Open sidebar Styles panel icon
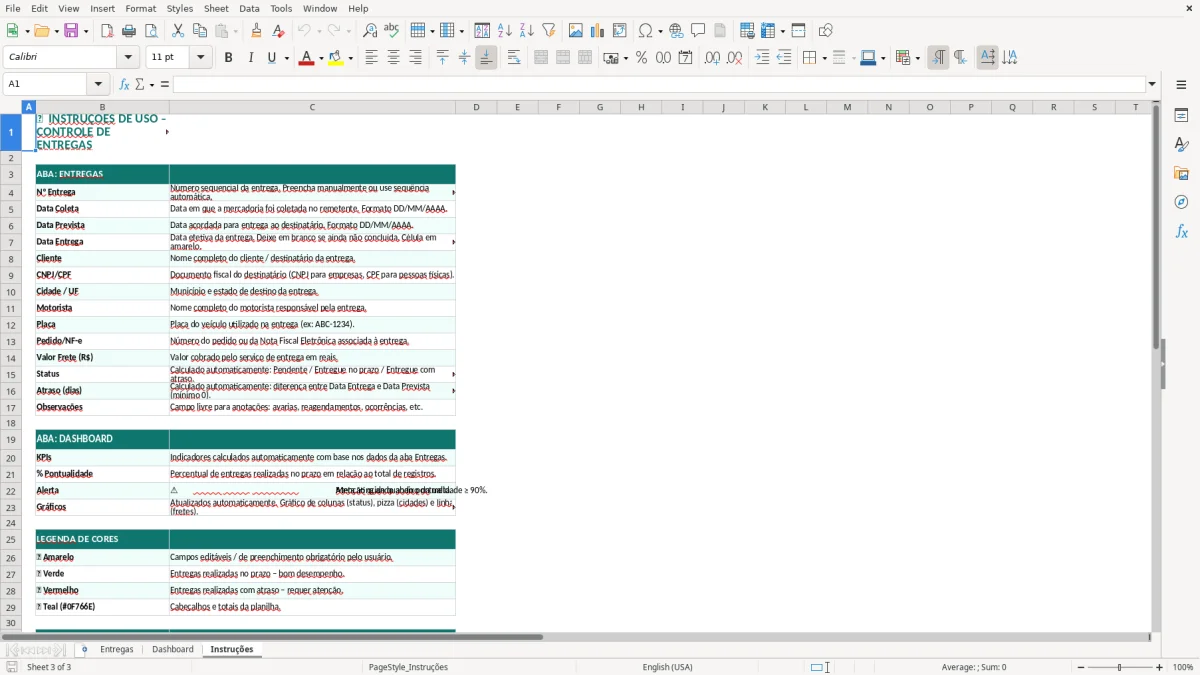This screenshot has height=675, width=1200. point(1181,144)
